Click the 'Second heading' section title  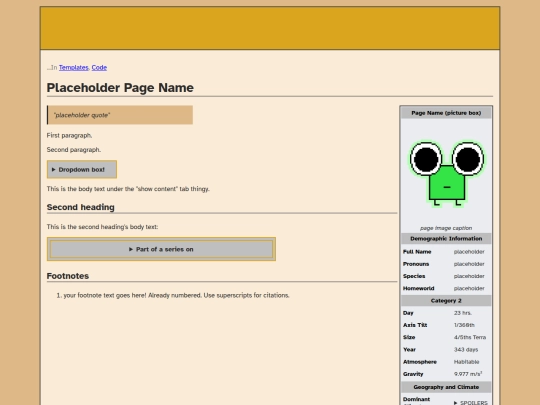click(81, 207)
